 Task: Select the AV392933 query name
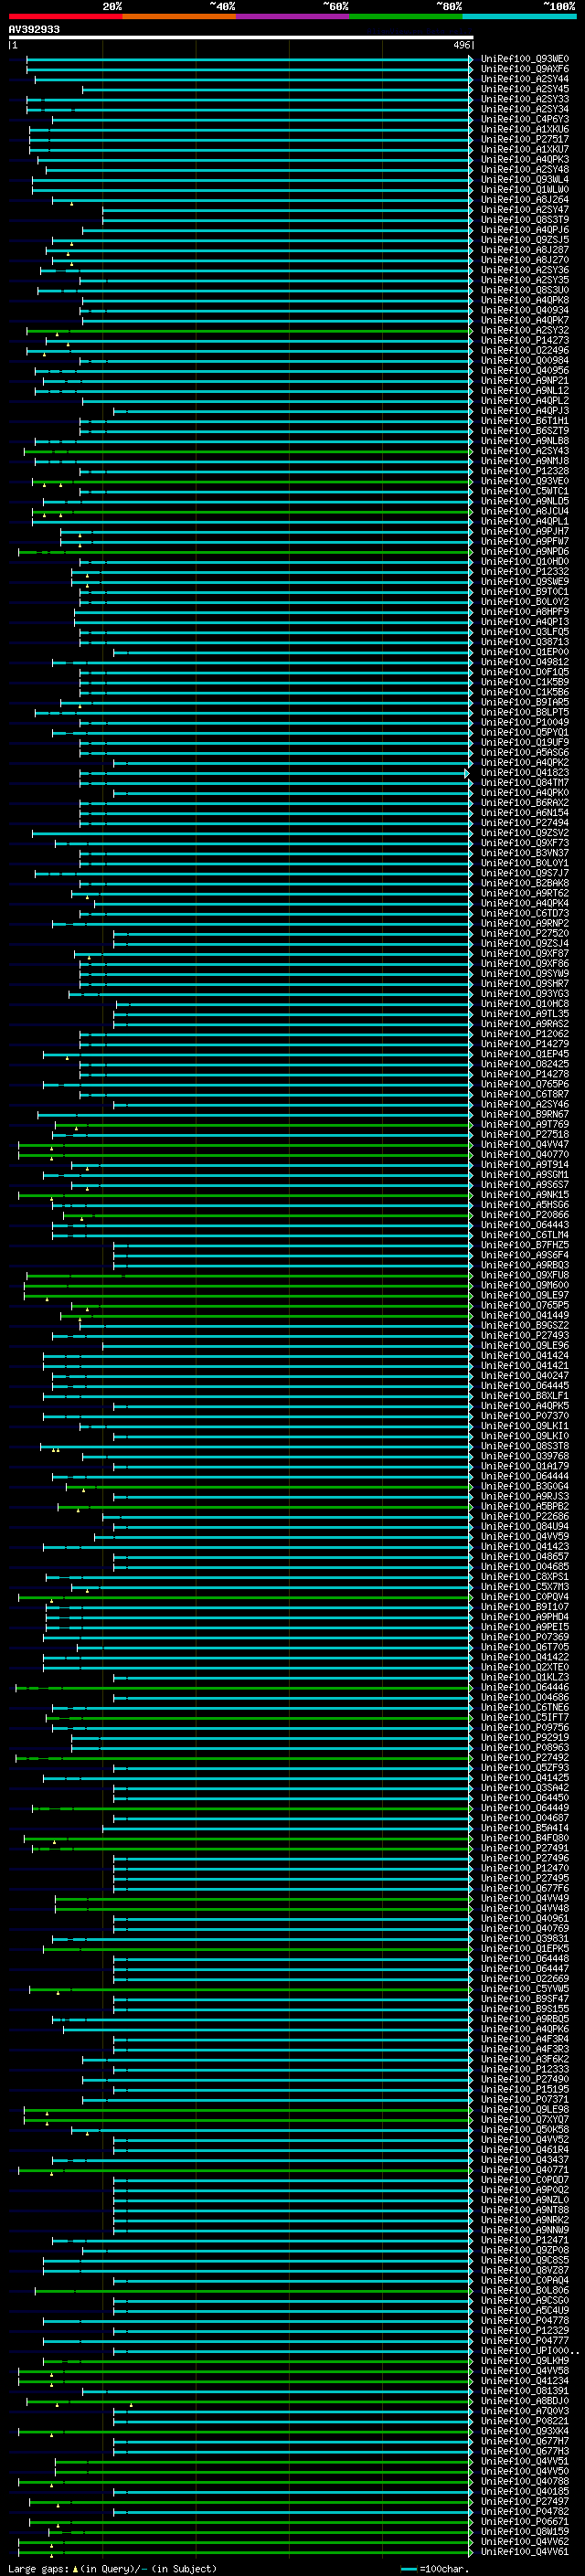coord(34,29)
